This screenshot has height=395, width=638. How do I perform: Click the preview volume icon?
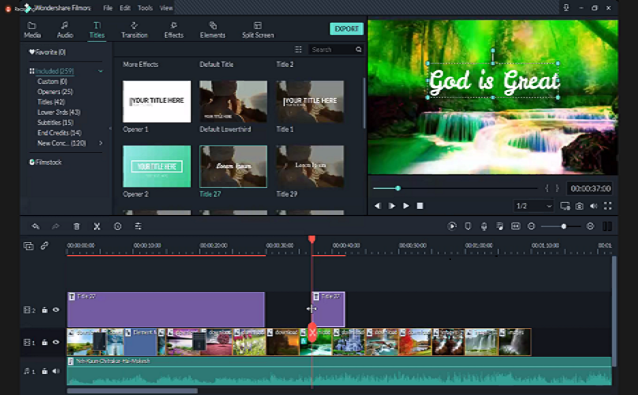[594, 206]
